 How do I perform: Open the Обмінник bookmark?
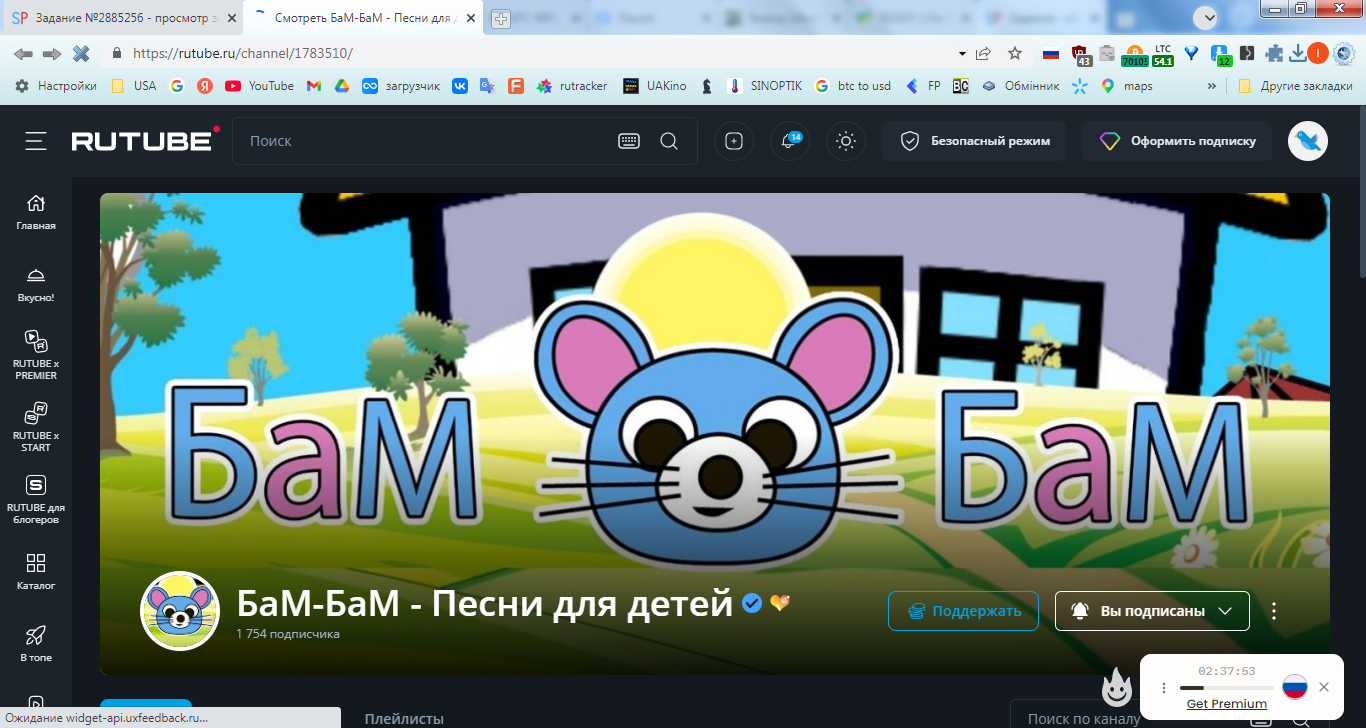[1020, 86]
